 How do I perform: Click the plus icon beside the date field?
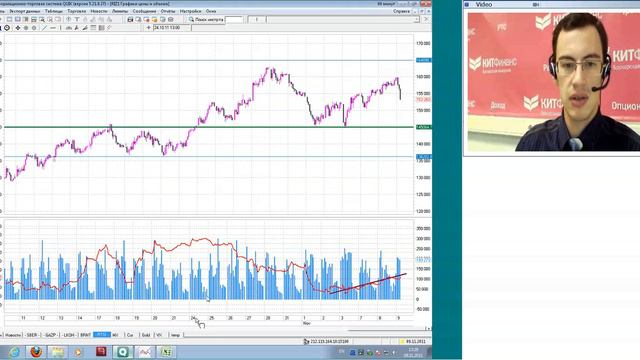[x=149, y=28]
